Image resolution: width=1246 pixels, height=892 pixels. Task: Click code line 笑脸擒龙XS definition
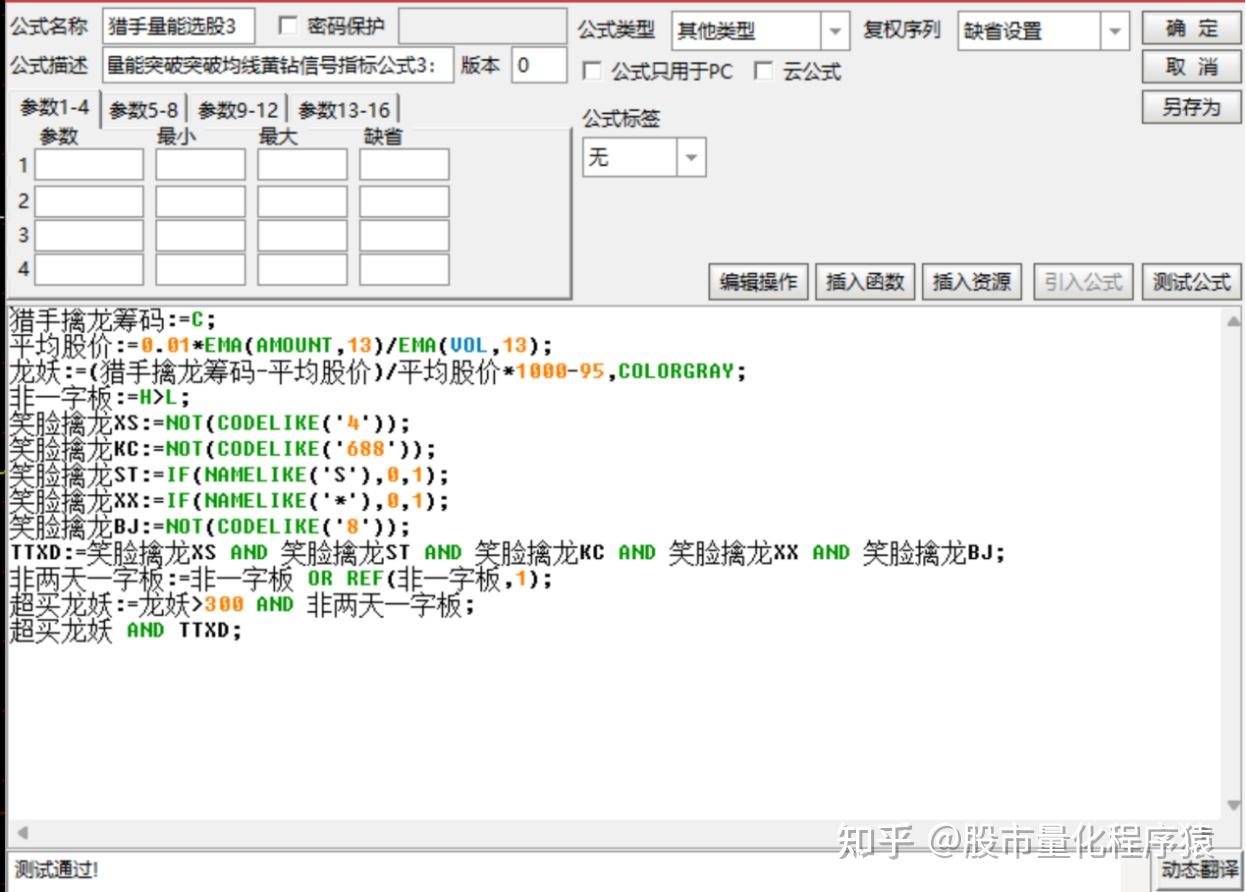pos(210,424)
